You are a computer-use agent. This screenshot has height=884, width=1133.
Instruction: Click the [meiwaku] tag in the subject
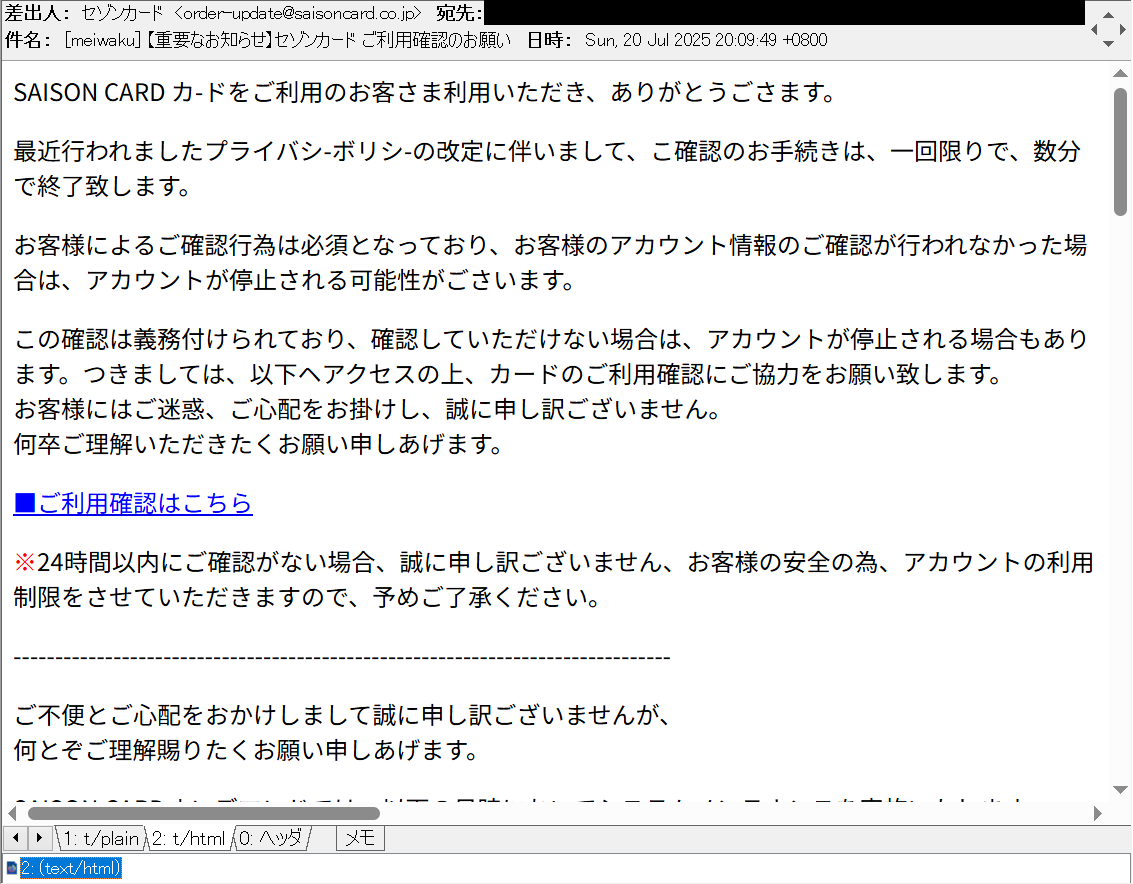click(x=102, y=40)
